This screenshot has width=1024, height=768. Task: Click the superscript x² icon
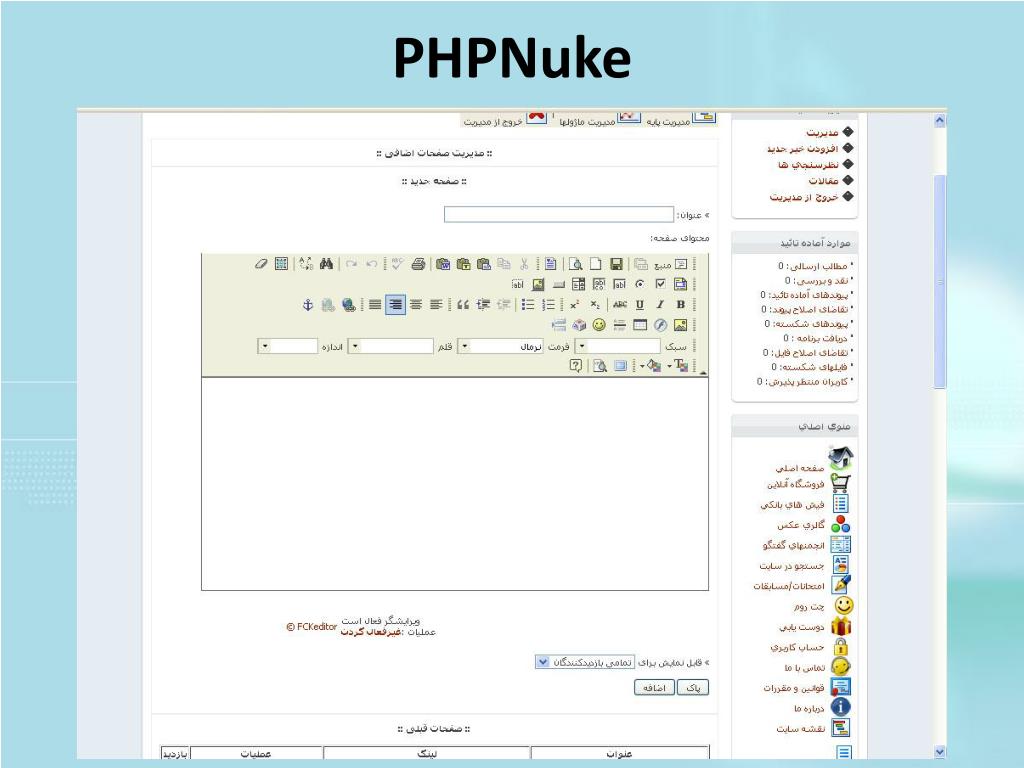coord(575,304)
